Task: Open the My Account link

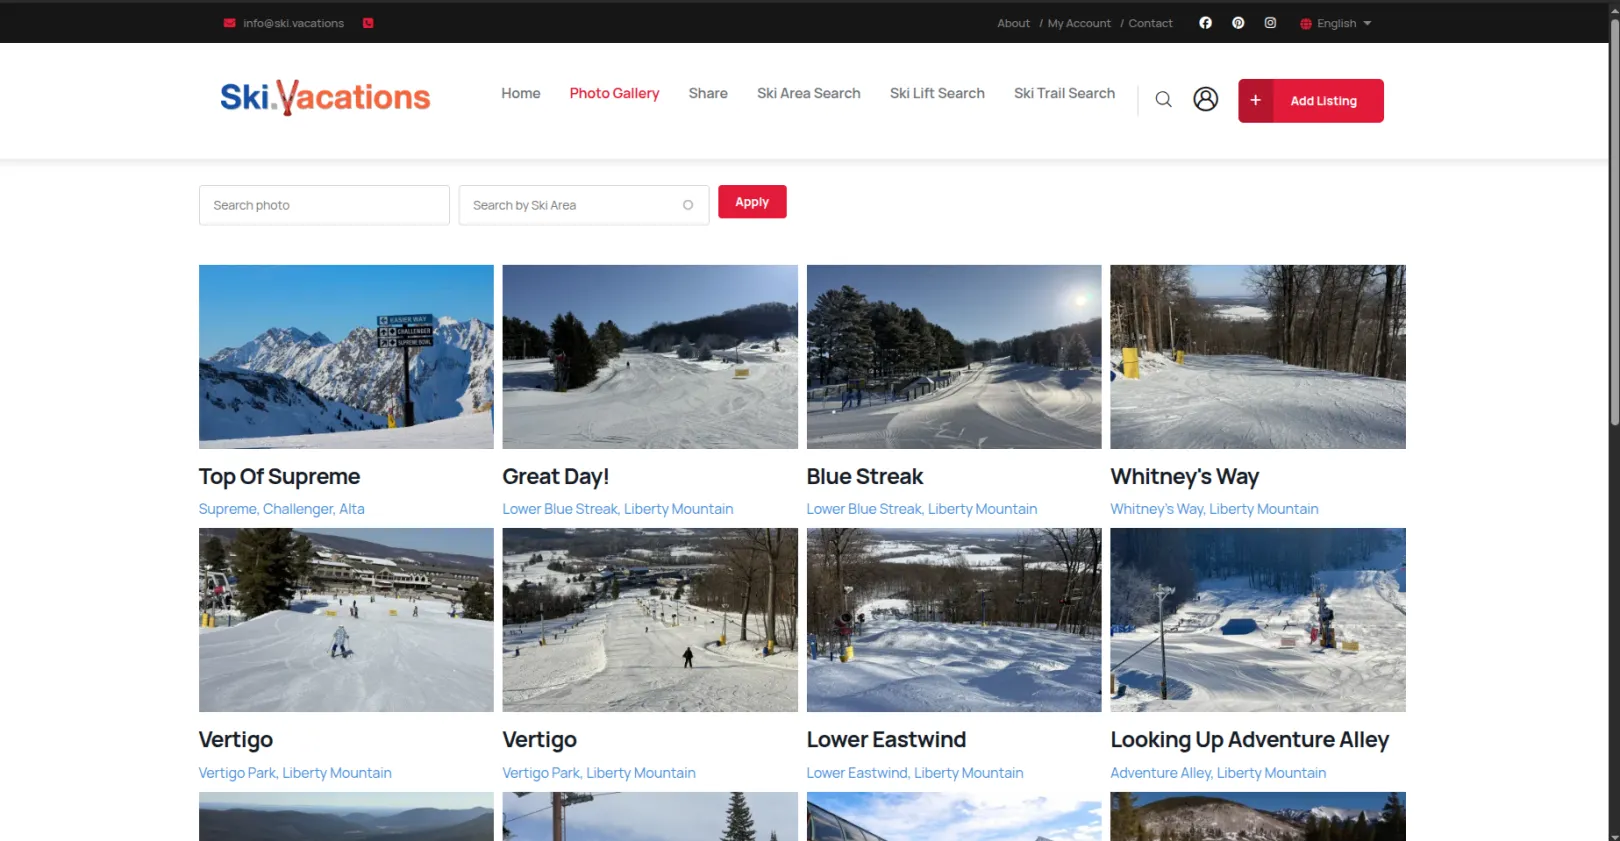Action: 1079,23
